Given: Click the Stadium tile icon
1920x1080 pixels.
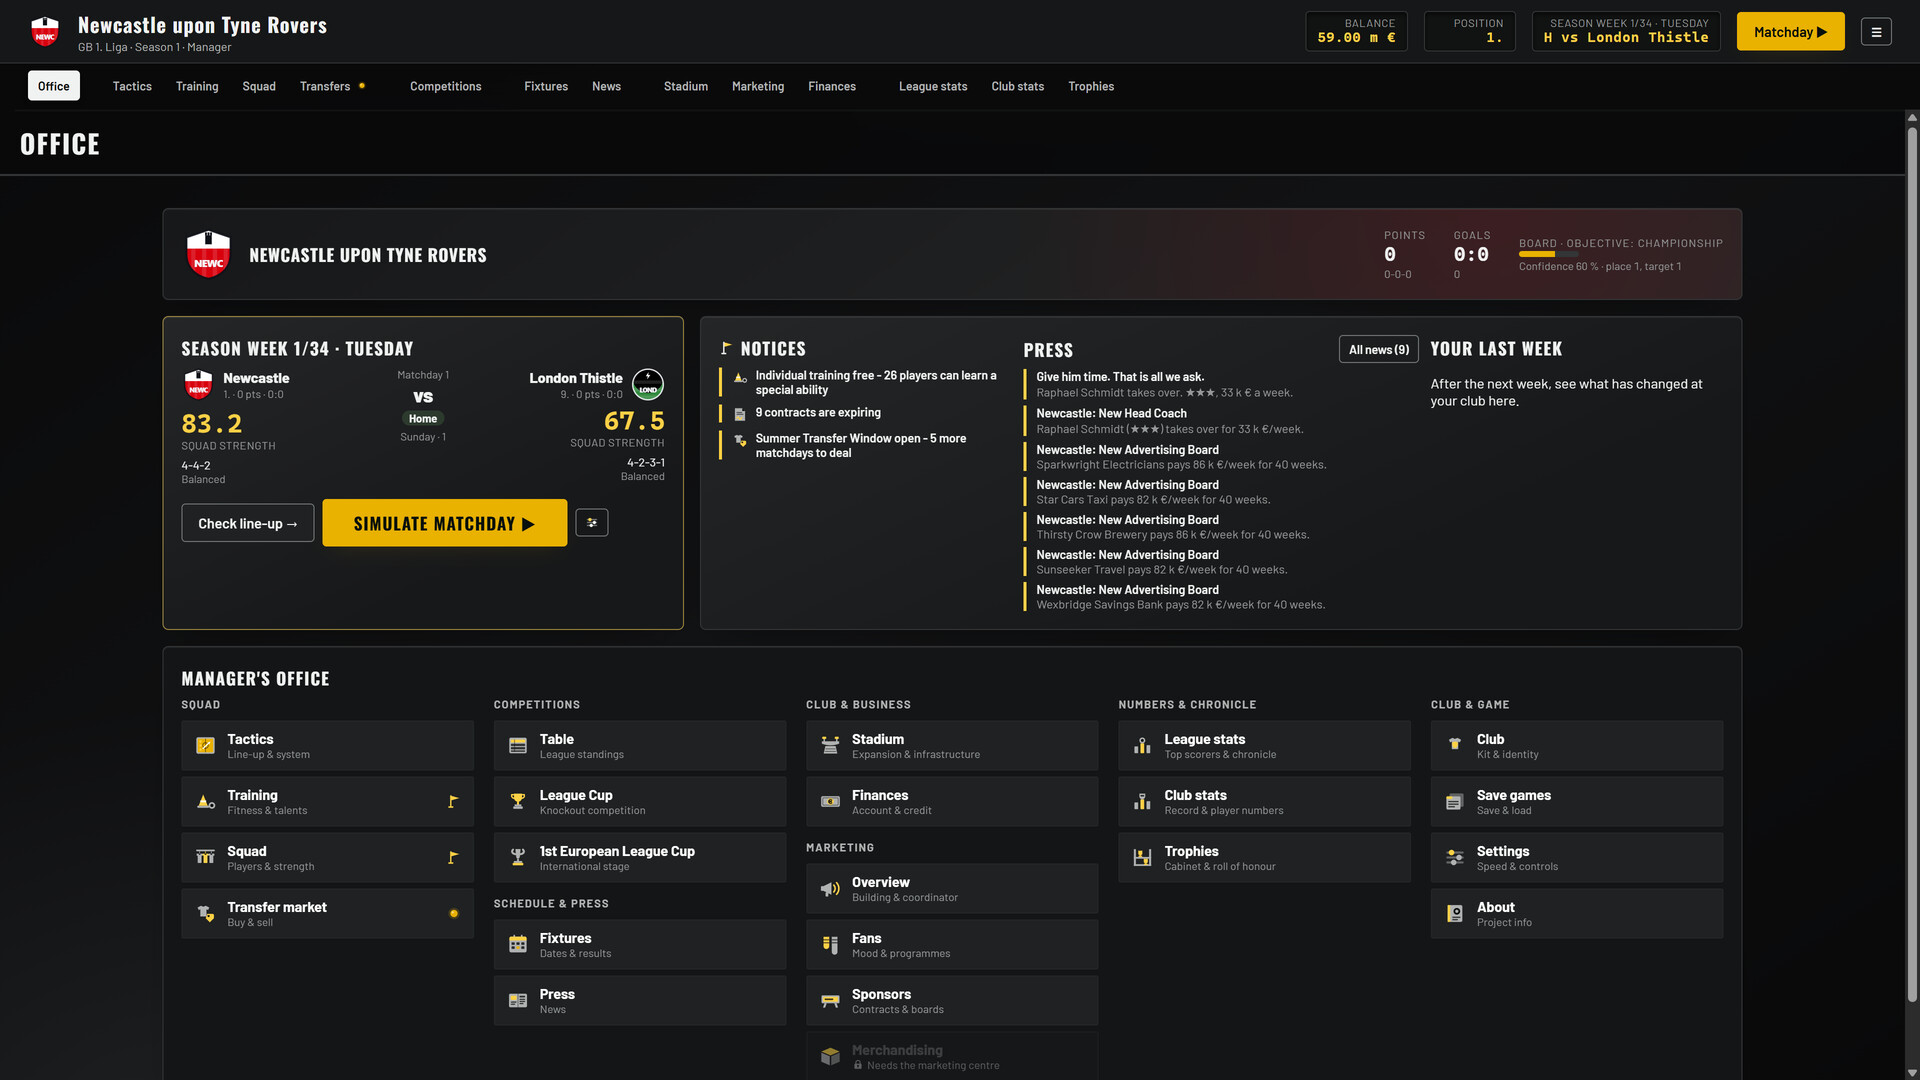Looking at the screenshot, I should 830,746.
